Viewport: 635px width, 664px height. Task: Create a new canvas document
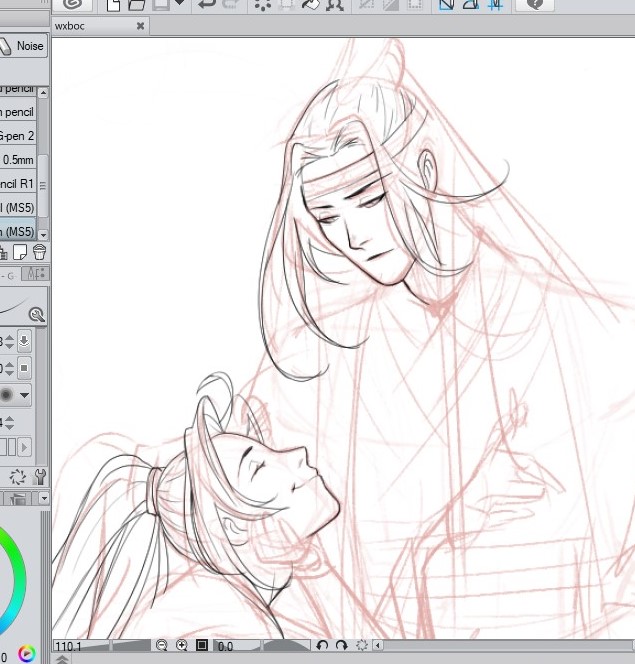(113, 5)
